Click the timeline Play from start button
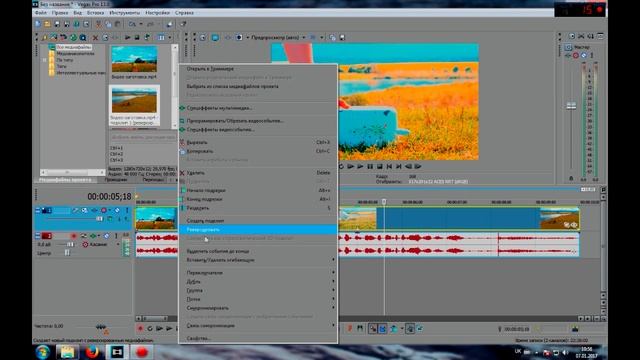Image resolution: width=640 pixels, height=360 pixels. point(159,329)
